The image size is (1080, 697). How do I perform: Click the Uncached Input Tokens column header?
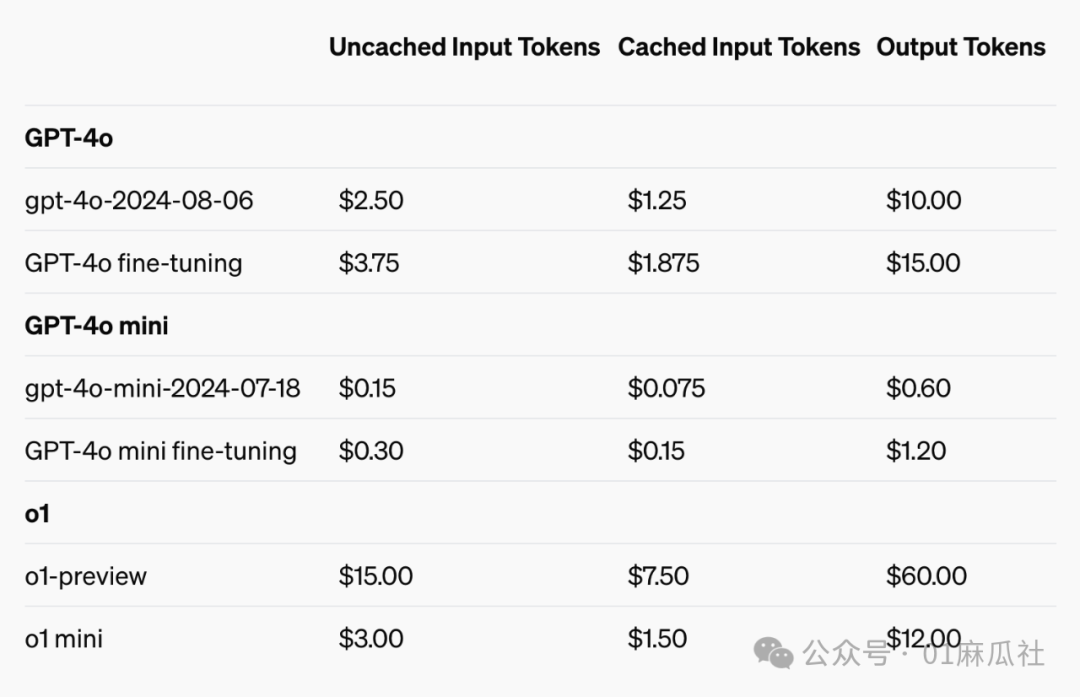[x=464, y=47]
